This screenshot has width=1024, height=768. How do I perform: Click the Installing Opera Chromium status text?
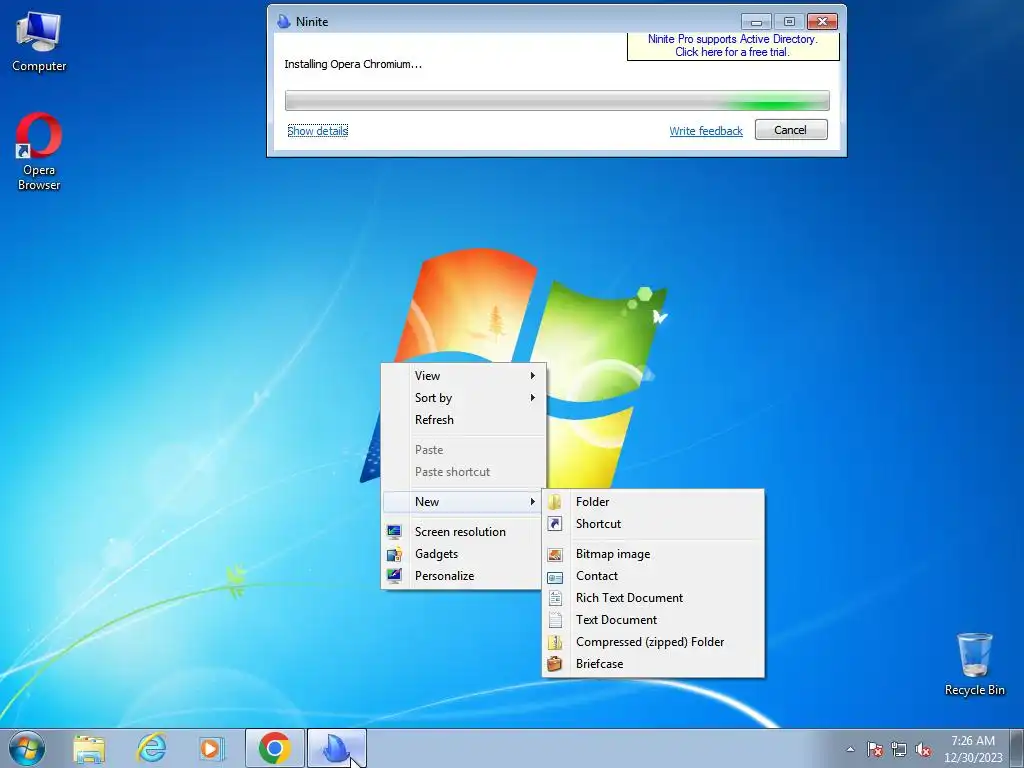click(353, 64)
